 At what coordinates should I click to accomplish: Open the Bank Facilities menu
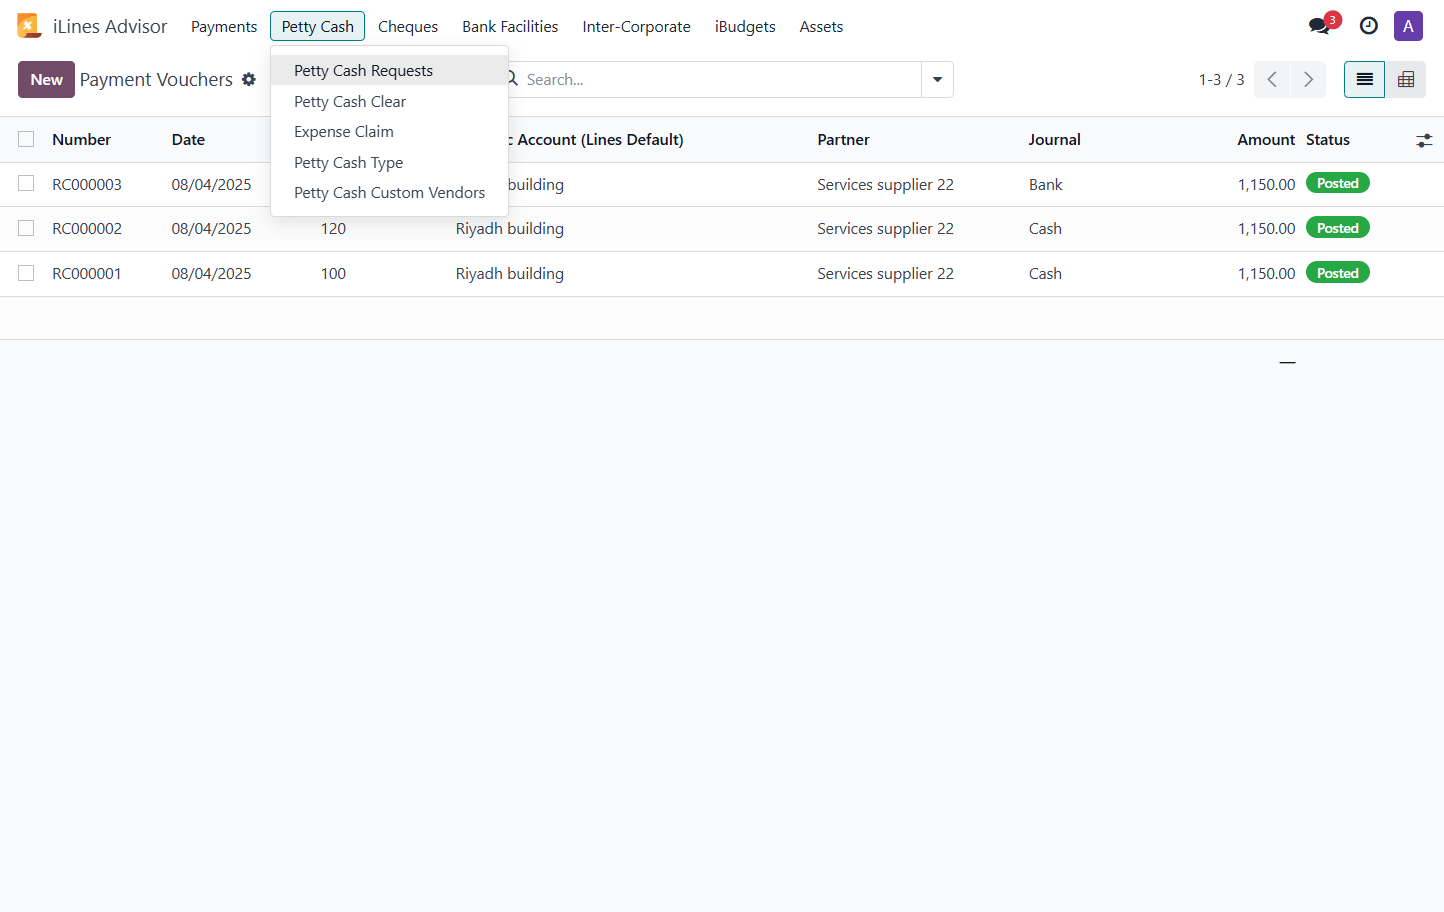[510, 26]
